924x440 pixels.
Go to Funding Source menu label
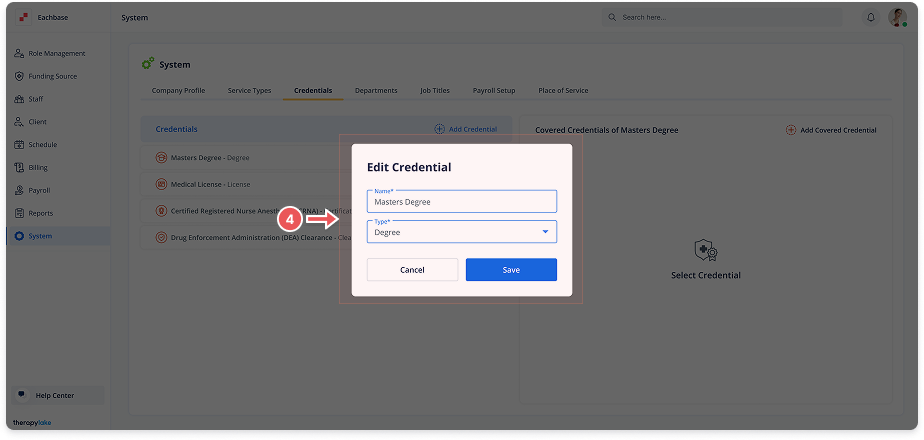click(52, 77)
